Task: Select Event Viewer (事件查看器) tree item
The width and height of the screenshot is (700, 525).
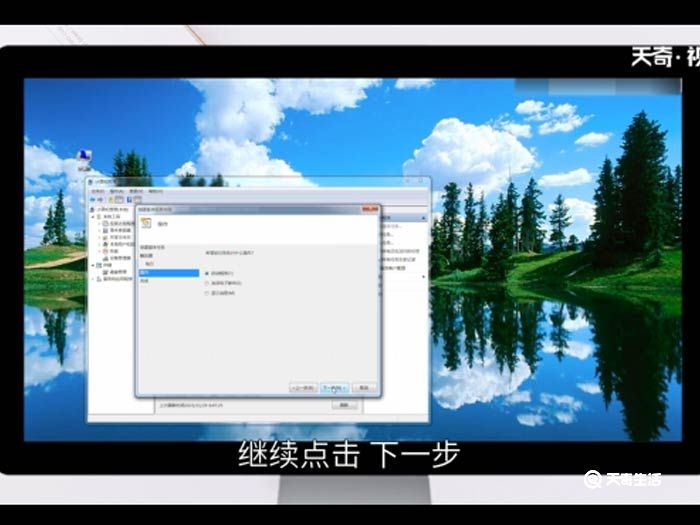Action: coord(117,230)
